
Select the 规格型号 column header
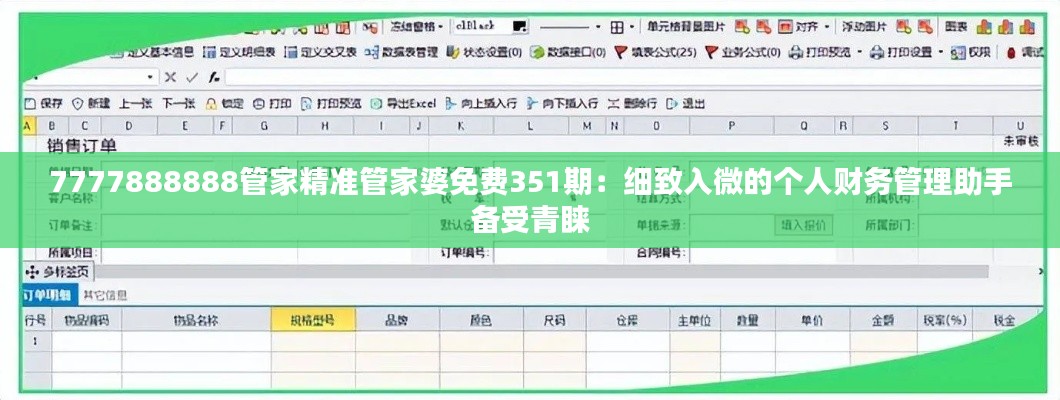(x=312, y=320)
